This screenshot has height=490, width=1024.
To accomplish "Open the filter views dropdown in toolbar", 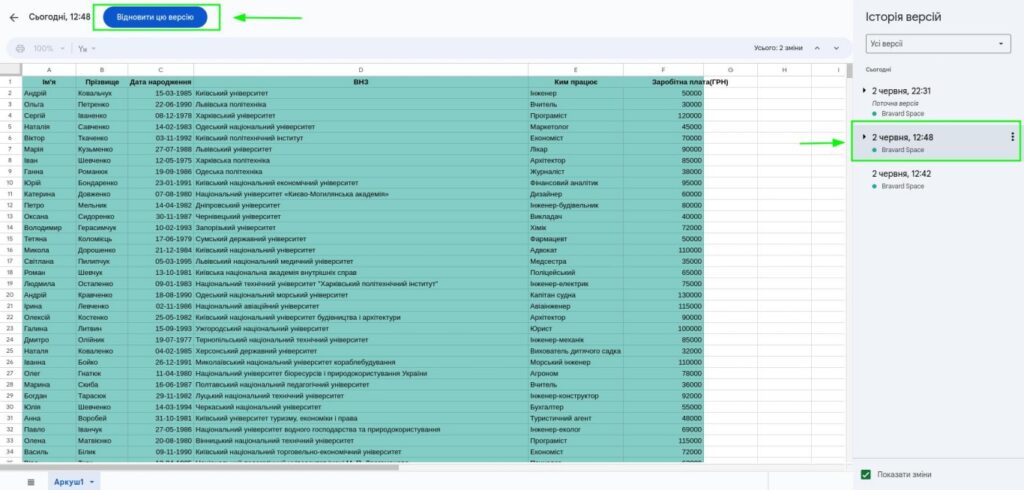I will [x=86, y=48].
